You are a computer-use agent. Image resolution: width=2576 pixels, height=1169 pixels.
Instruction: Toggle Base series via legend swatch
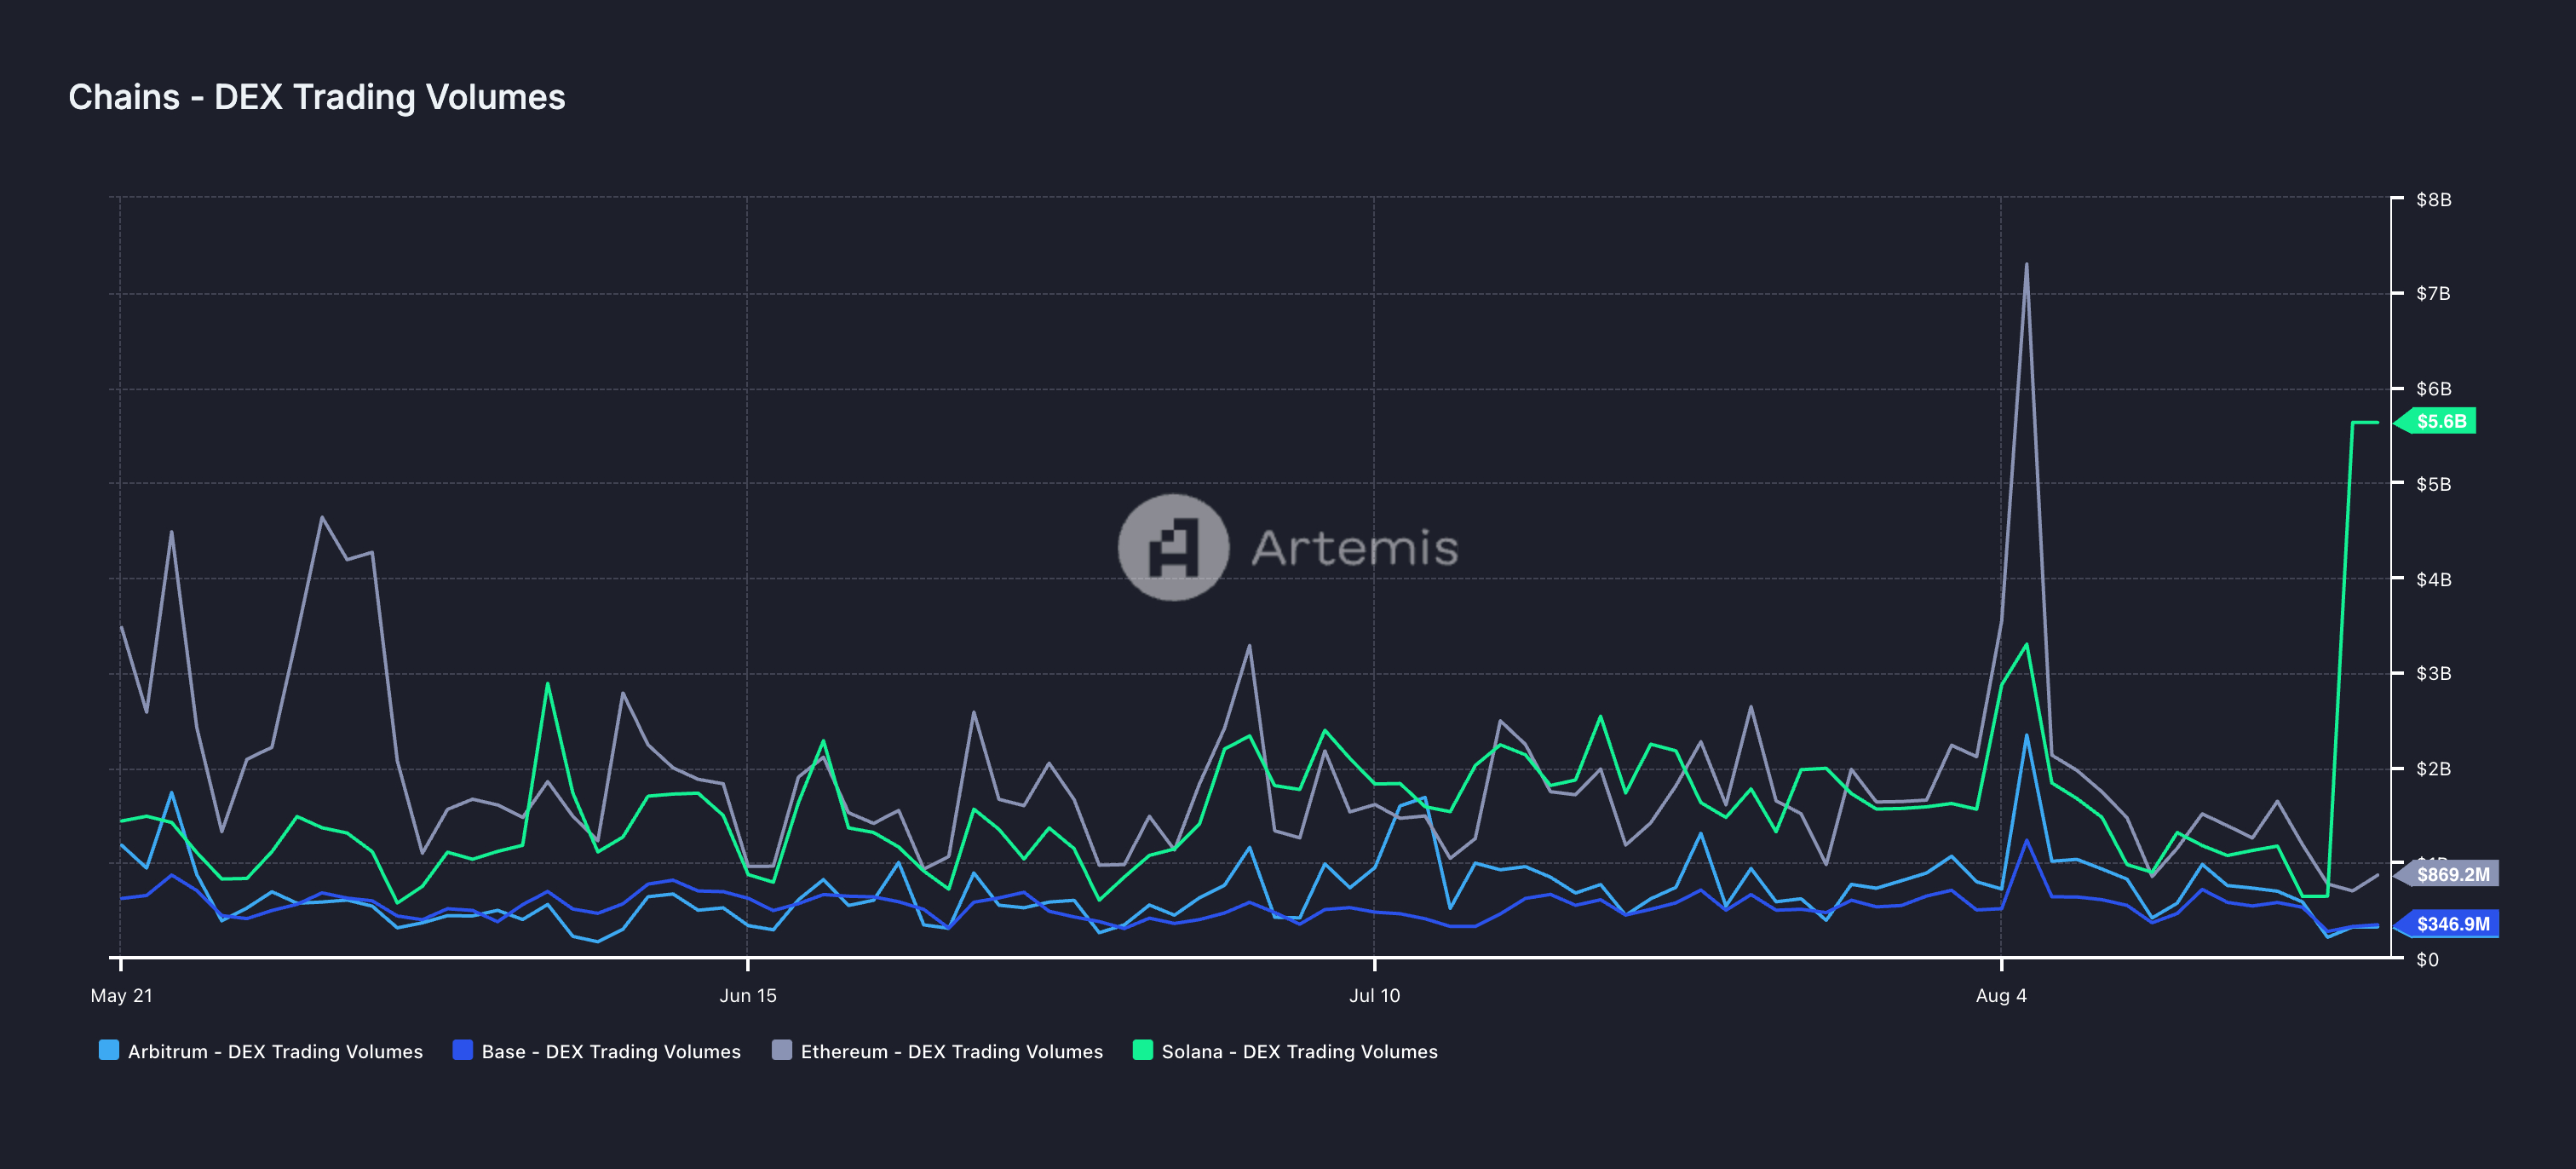(x=462, y=1050)
